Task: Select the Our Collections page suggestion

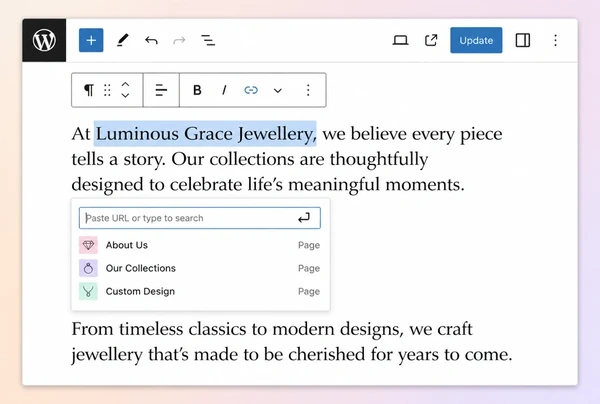Action: point(200,268)
